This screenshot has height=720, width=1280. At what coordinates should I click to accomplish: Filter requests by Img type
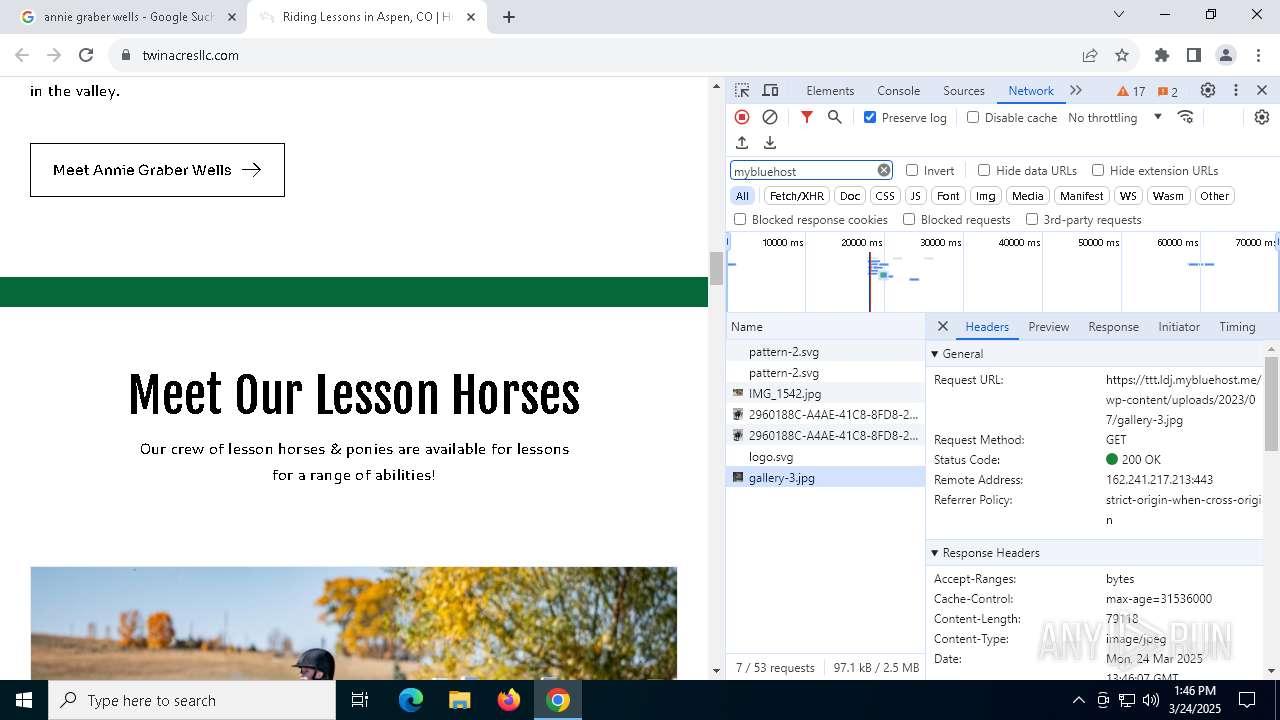pos(986,196)
